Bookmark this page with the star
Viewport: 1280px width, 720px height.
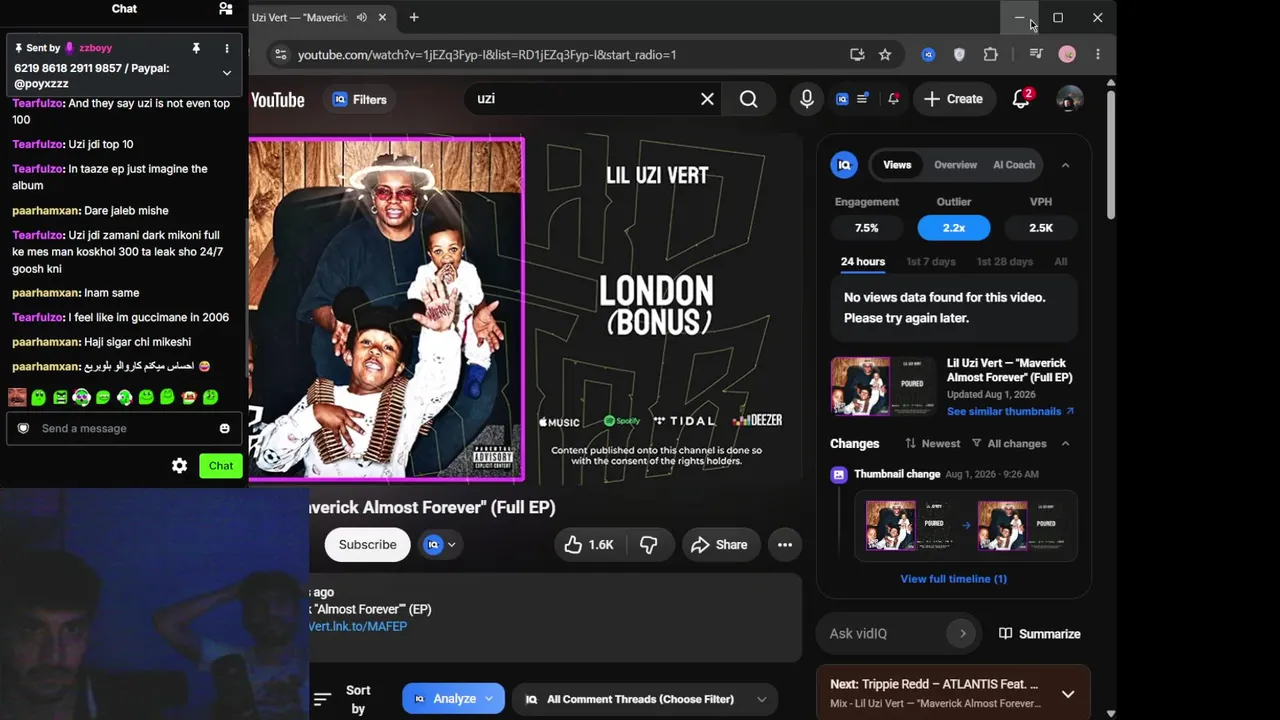coord(885,55)
